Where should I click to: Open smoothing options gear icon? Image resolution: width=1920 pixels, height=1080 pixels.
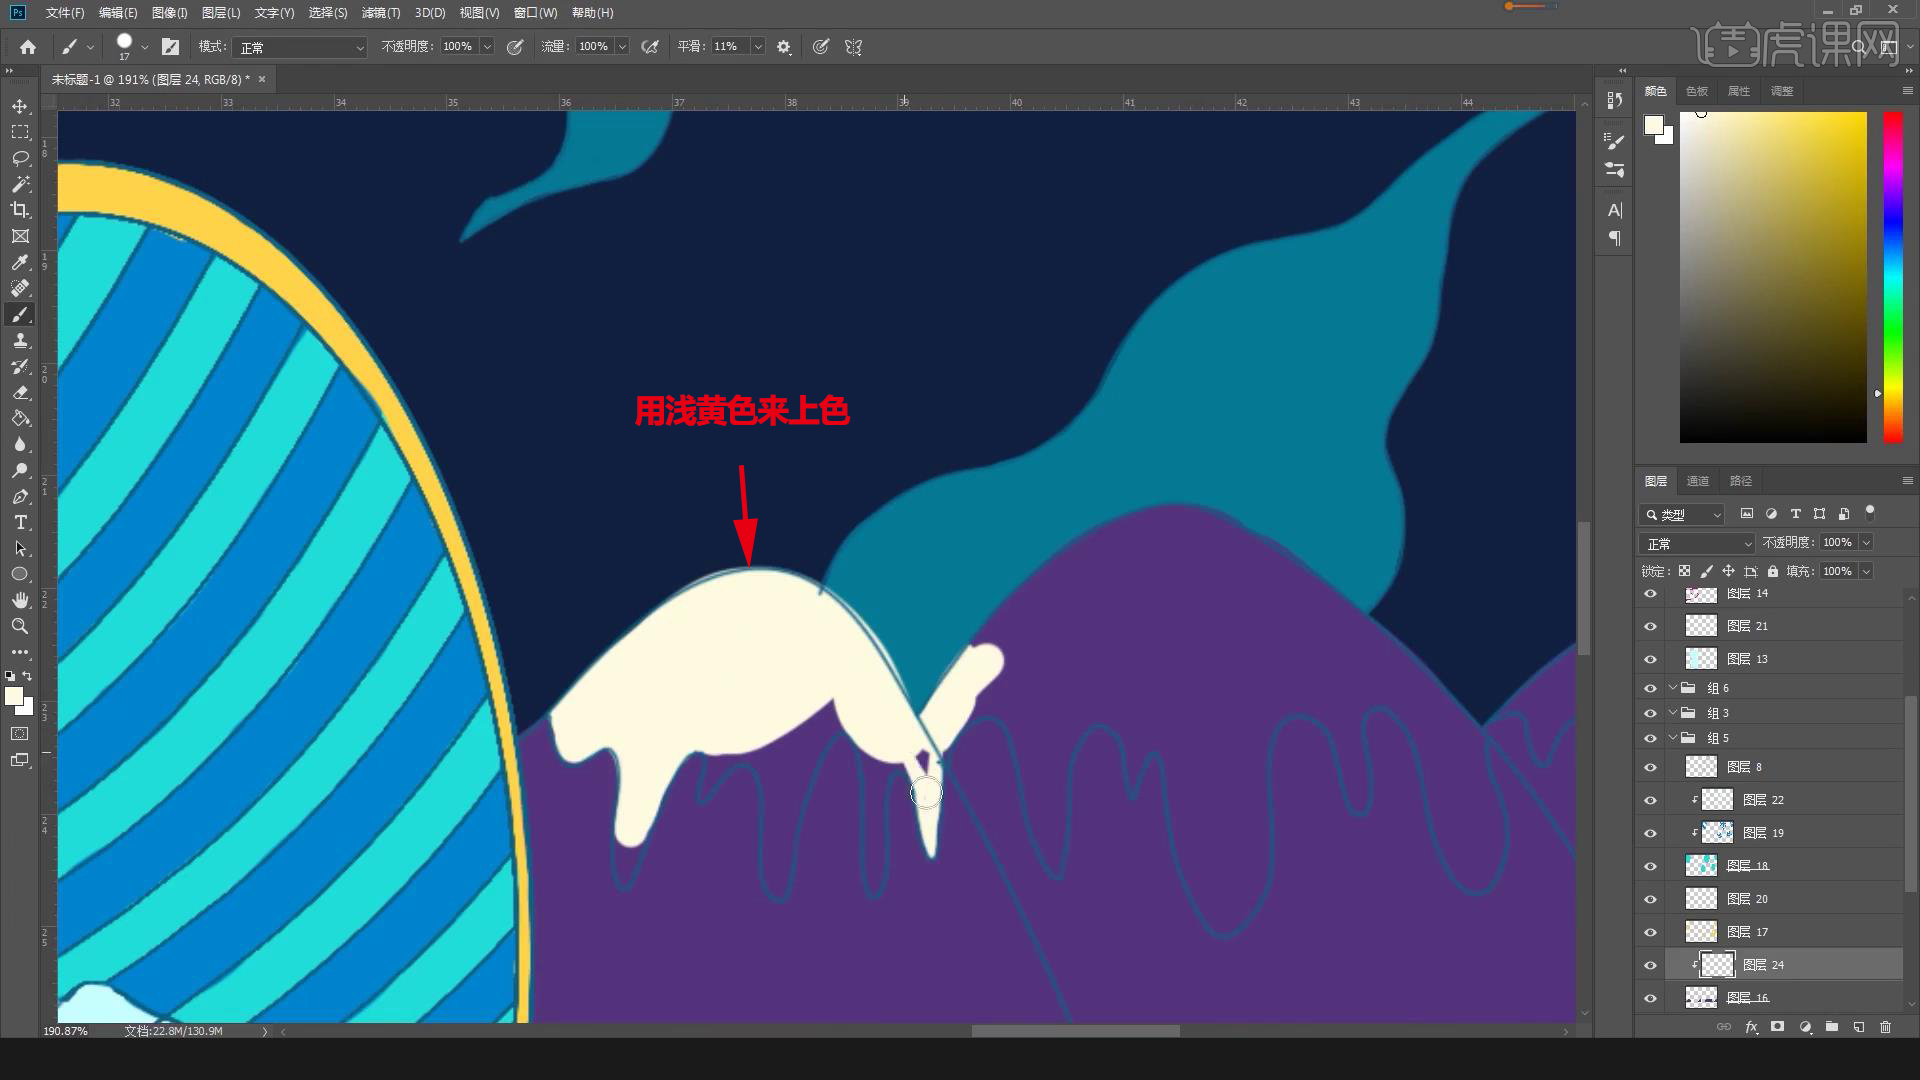click(784, 47)
